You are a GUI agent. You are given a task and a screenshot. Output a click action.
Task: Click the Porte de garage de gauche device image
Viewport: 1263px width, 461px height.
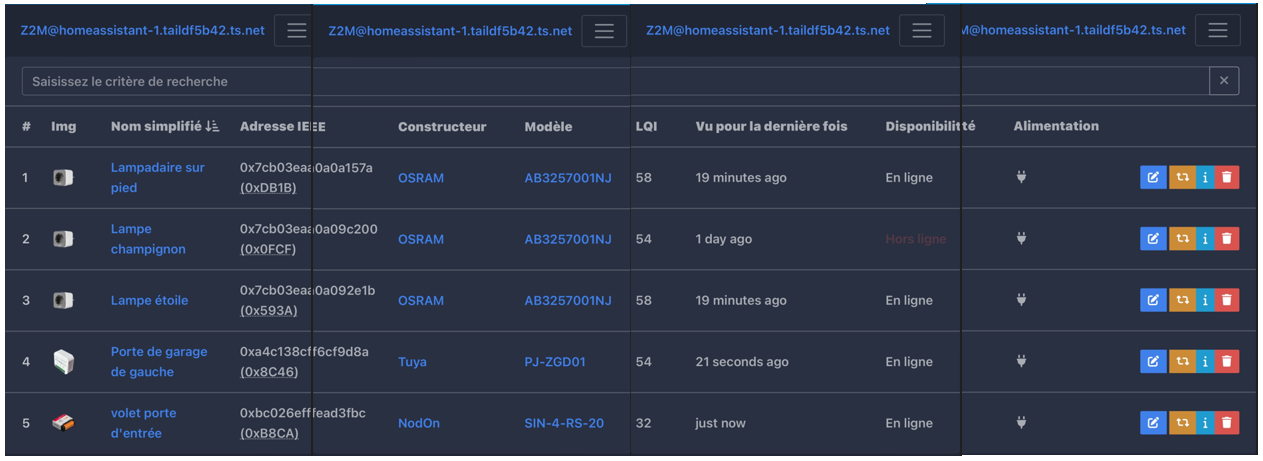[63, 362]
